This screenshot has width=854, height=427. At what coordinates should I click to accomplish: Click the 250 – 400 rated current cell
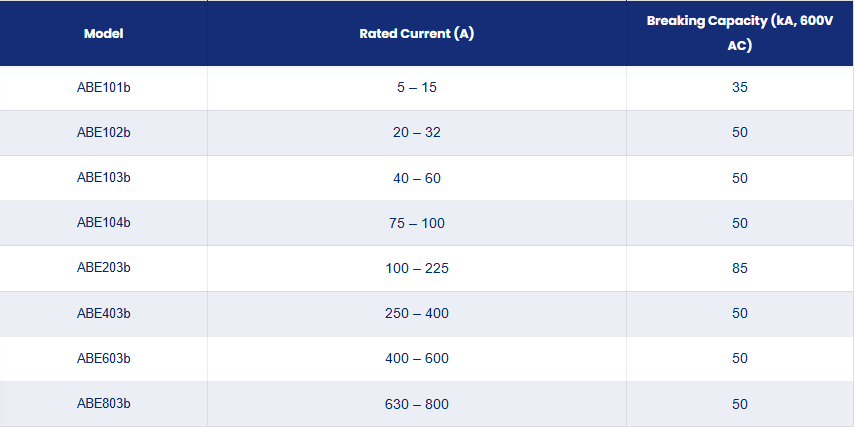point(417,314)
